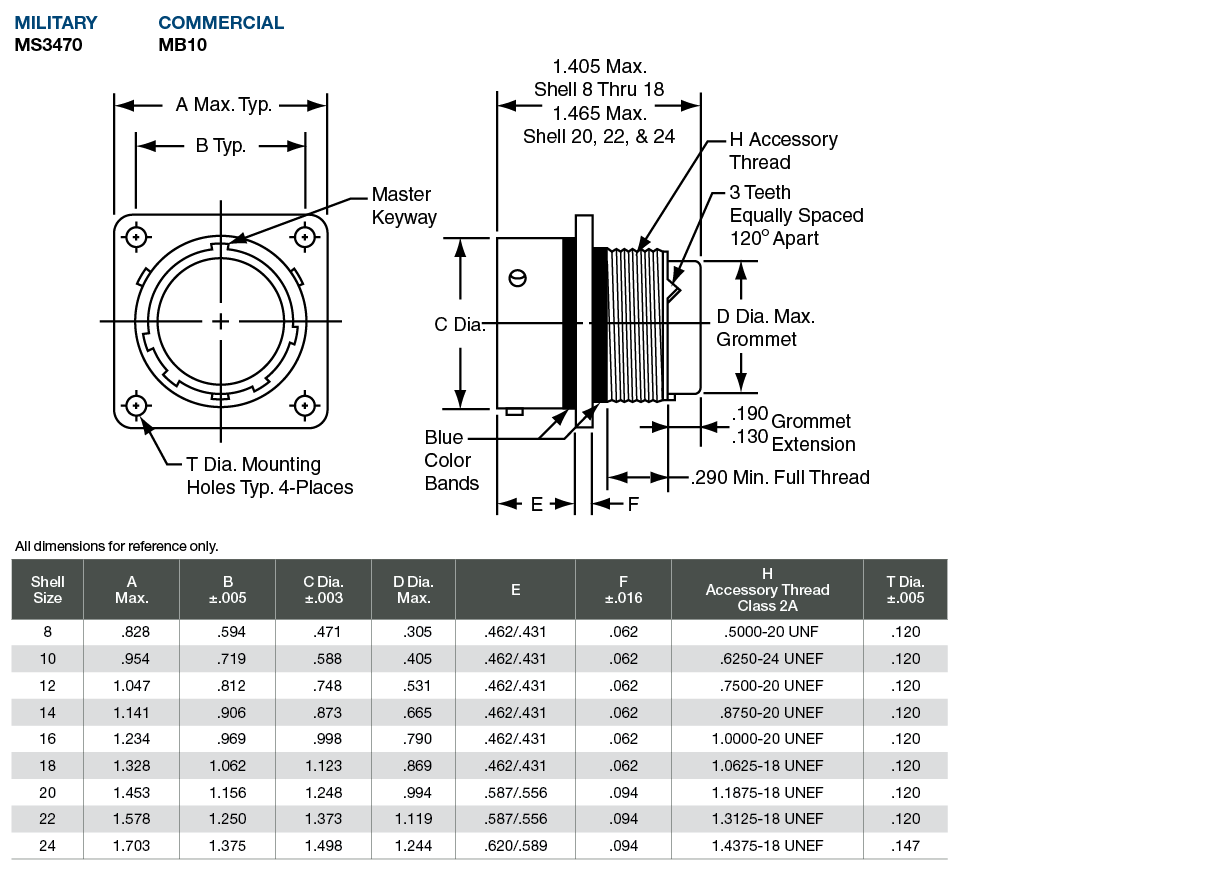Select the 1.062 table value
This screenshot has width=1224, height=883.
coord(227,766)
